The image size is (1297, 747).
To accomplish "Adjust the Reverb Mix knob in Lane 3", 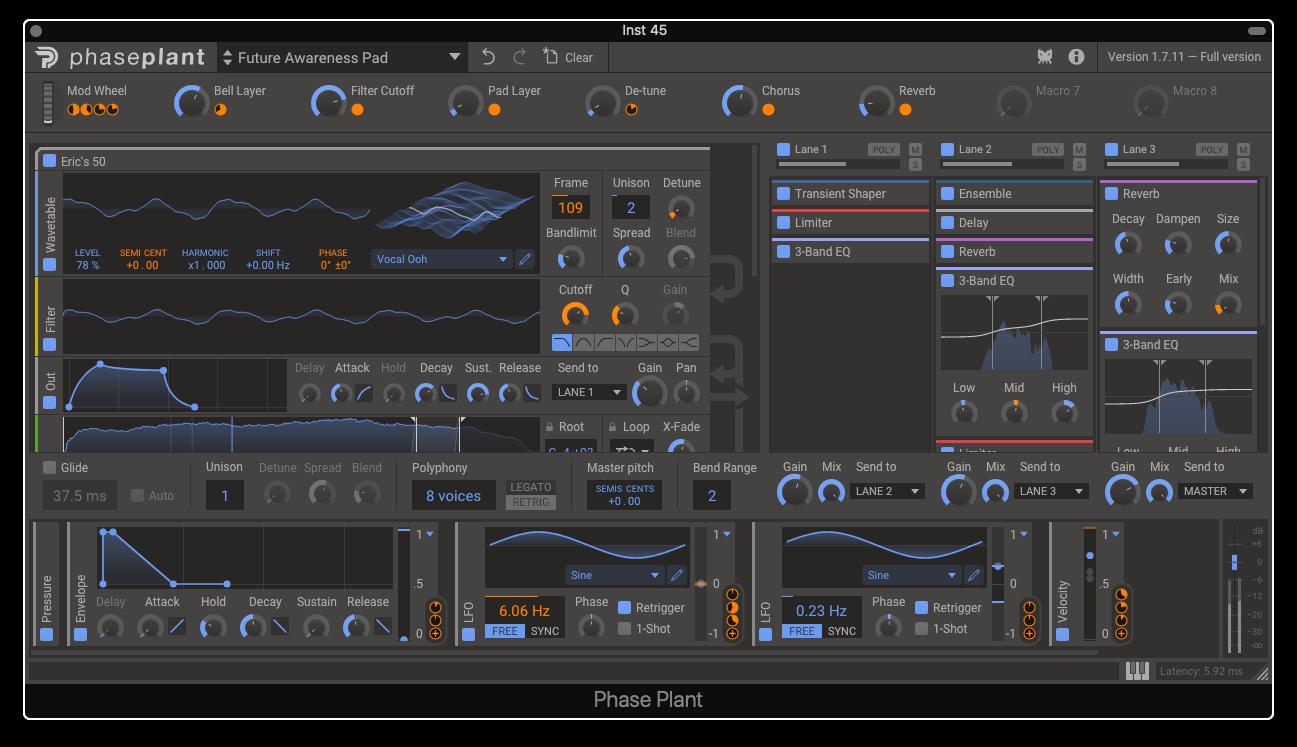I will click(x=1227, y=303).
